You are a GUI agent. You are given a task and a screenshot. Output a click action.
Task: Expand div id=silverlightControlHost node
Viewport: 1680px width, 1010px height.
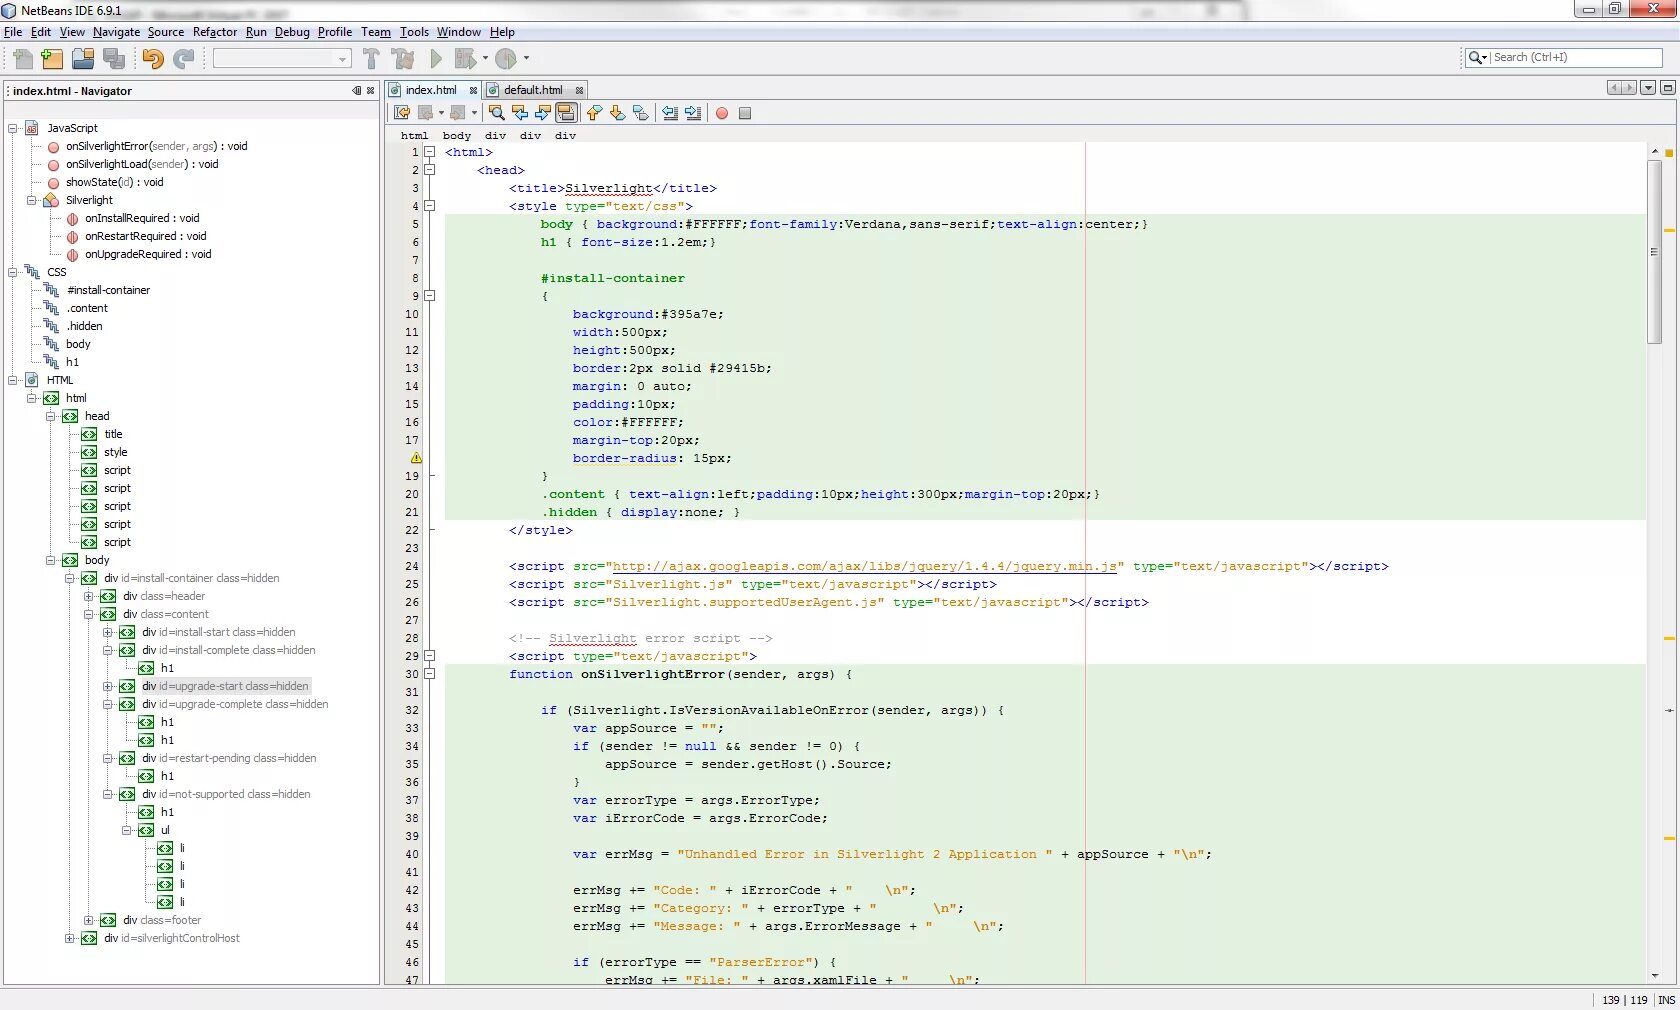(70, 938)
